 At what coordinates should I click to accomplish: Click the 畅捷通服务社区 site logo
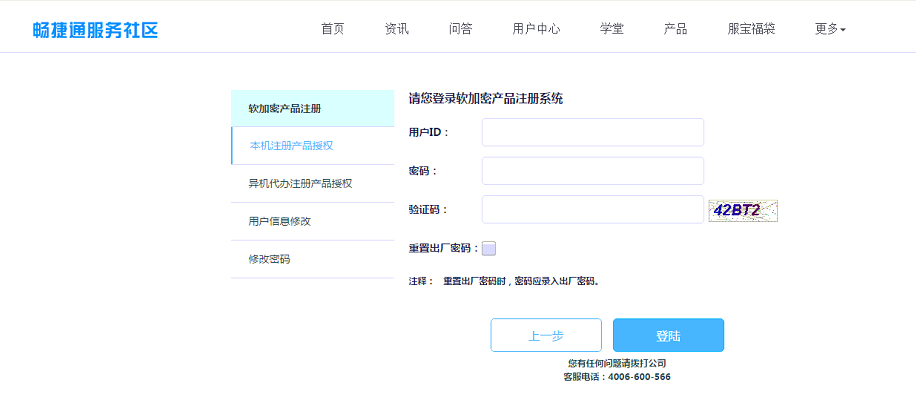tap(95, 30)
